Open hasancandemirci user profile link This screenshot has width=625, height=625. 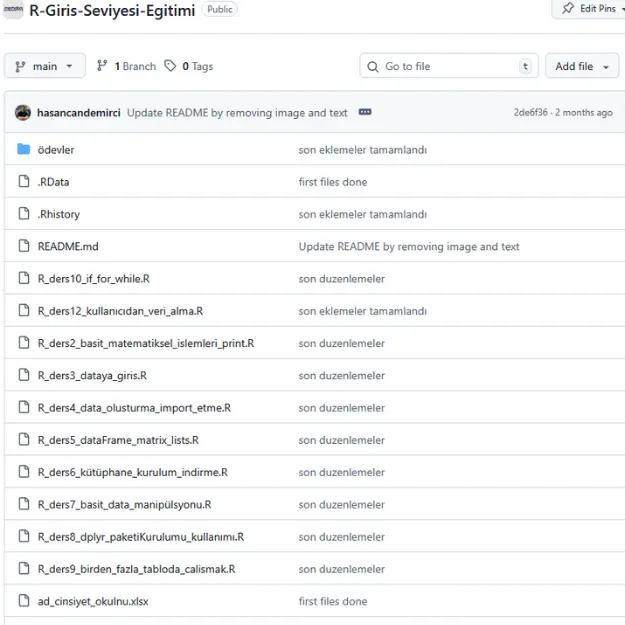(x=79, y=113)
